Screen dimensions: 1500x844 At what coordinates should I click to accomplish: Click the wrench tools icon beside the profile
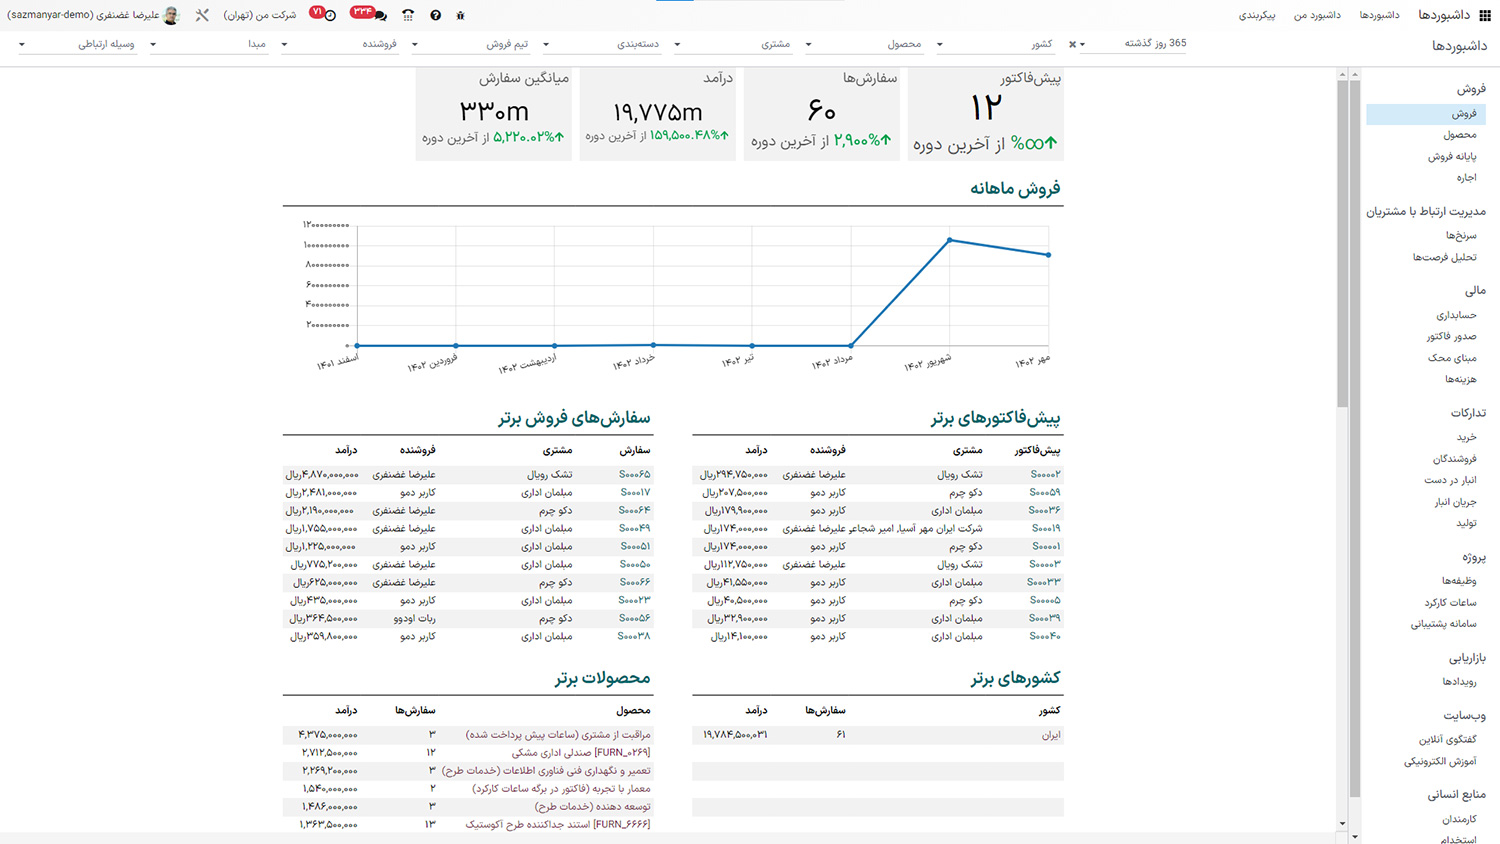pyautogui.click(x=202, y=15)
